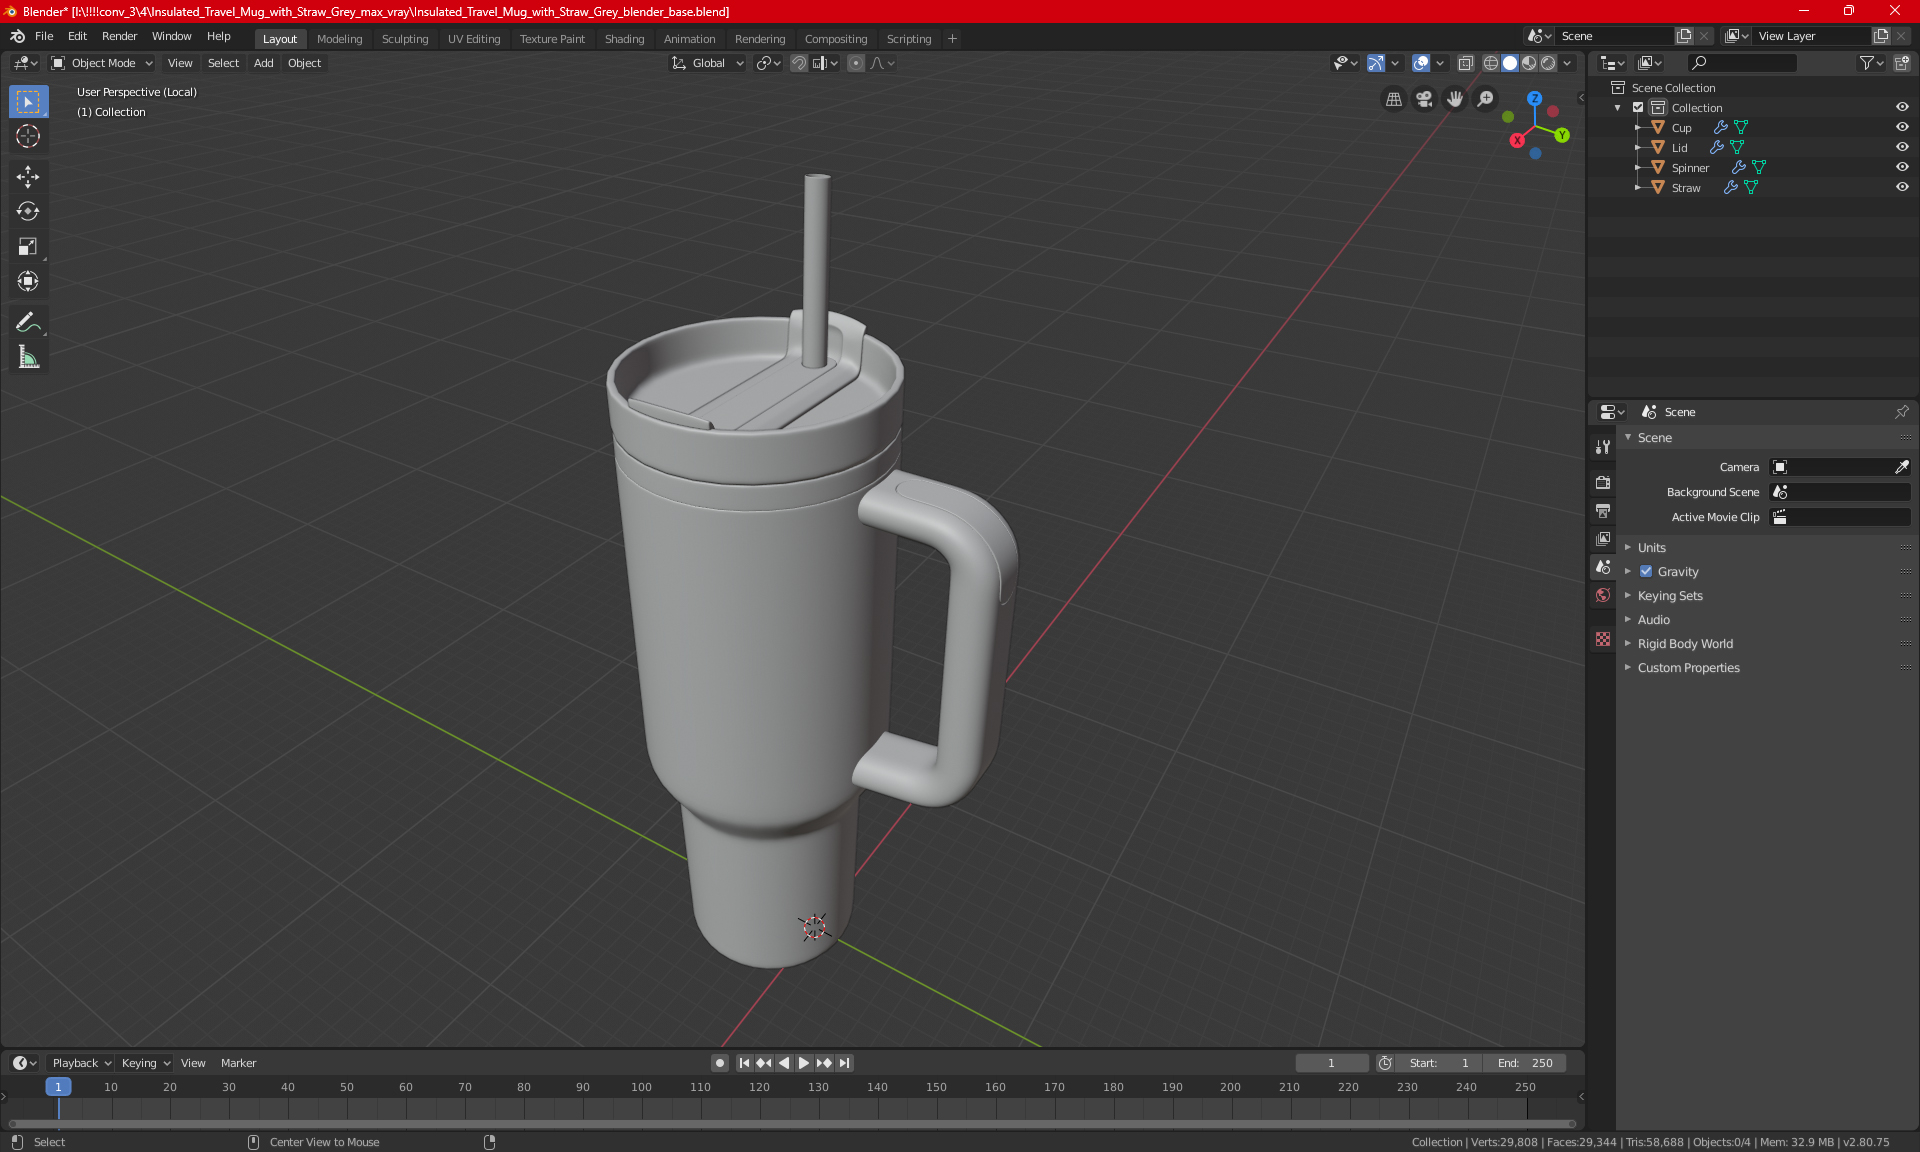Image resolution: width=1920 pixels, height=1152 pixels.
Task: Open the Object Mode dropdown
Action: (102, 63)
